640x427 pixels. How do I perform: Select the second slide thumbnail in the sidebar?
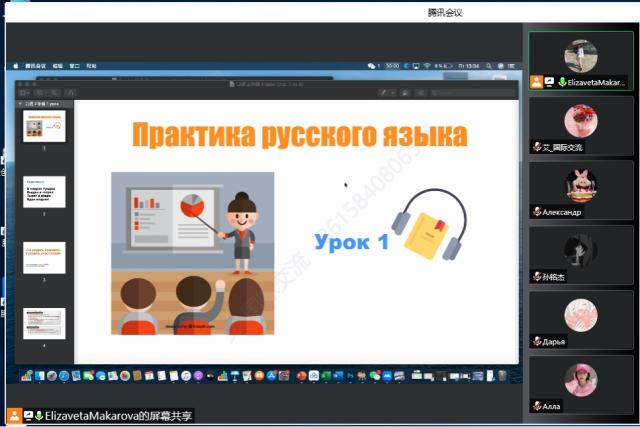pyautogui.click(x=44, y=192)
